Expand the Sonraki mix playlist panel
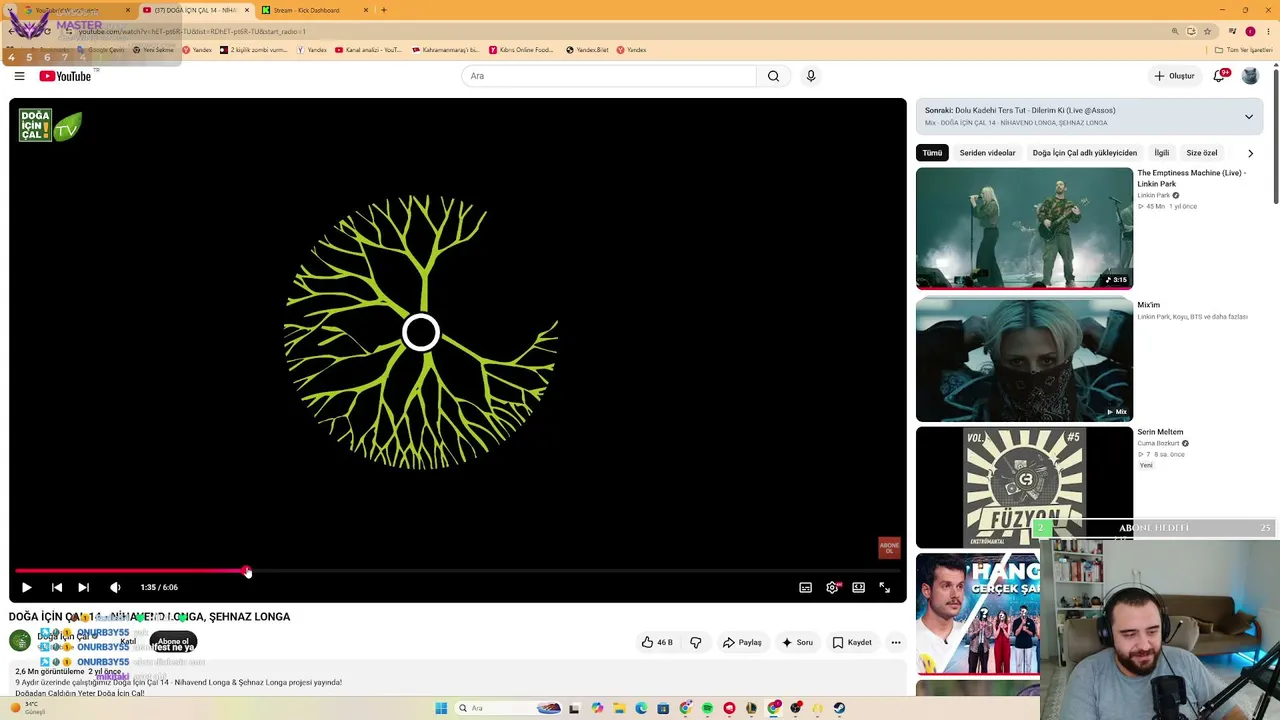 [x=1248, y=117]
